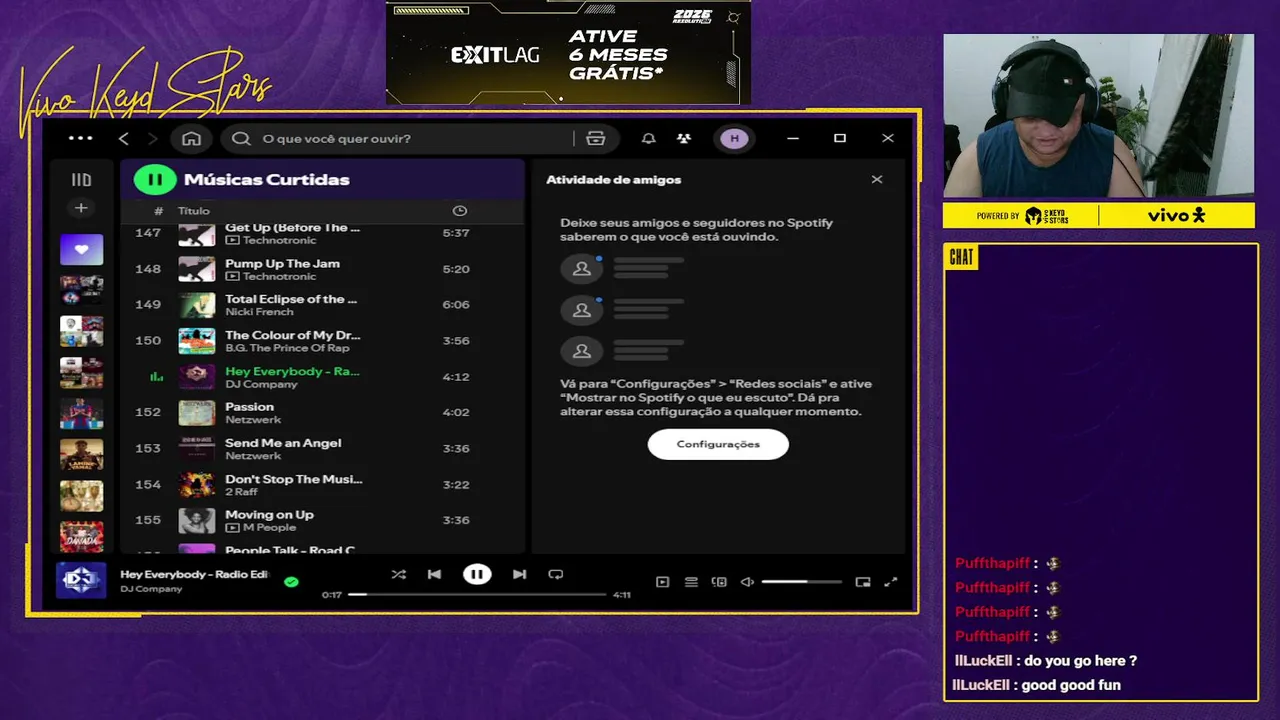Adjust the volume slider

(801, 582)
